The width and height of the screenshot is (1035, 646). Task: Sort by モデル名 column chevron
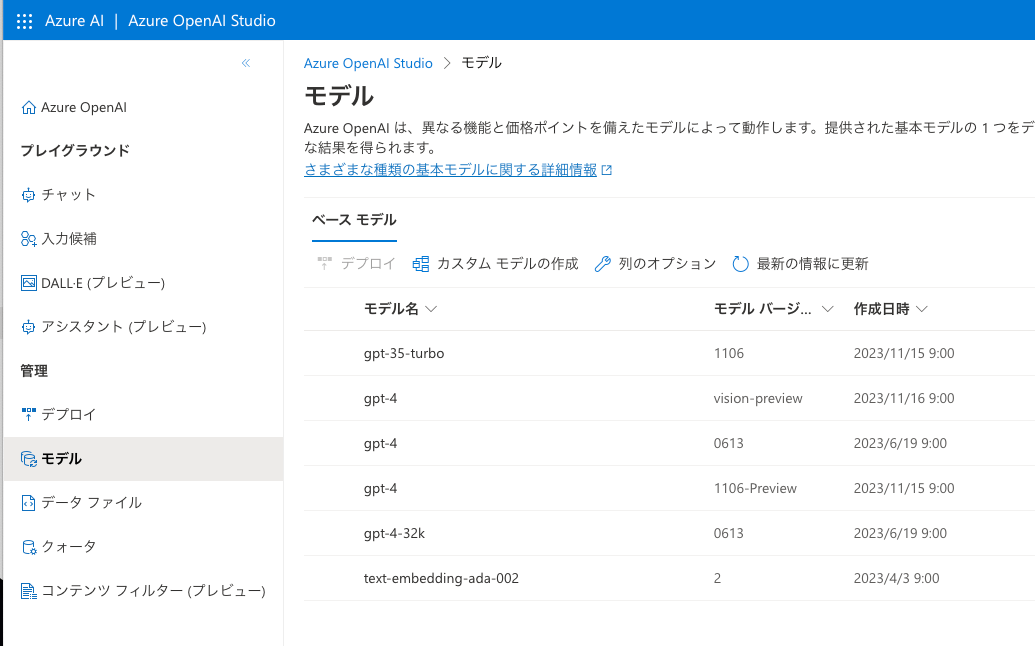tap(432, 309)
